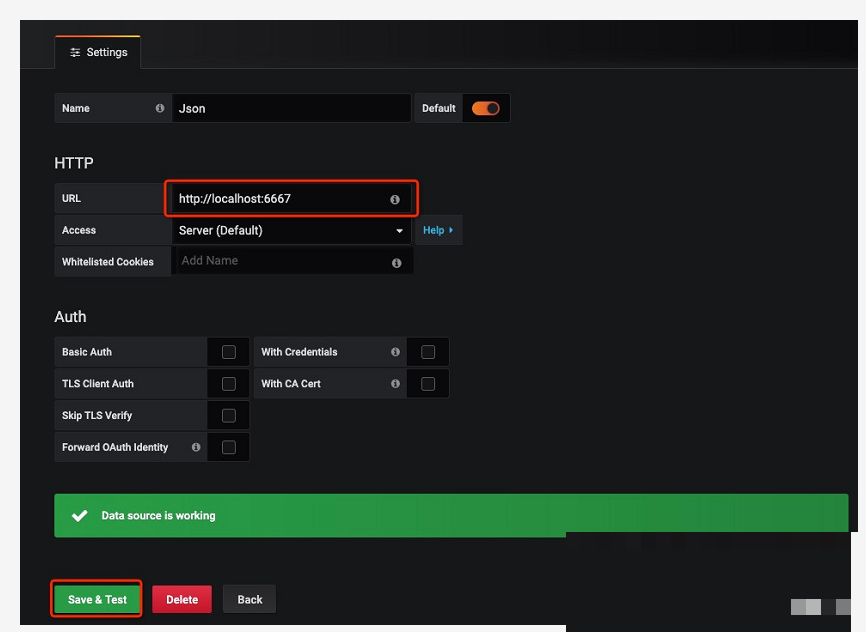Screen dimensions: 866x632
Task: Enable the Skip TLS Verify checkbox
Action: pyautogui.click(x=229, y=415)
